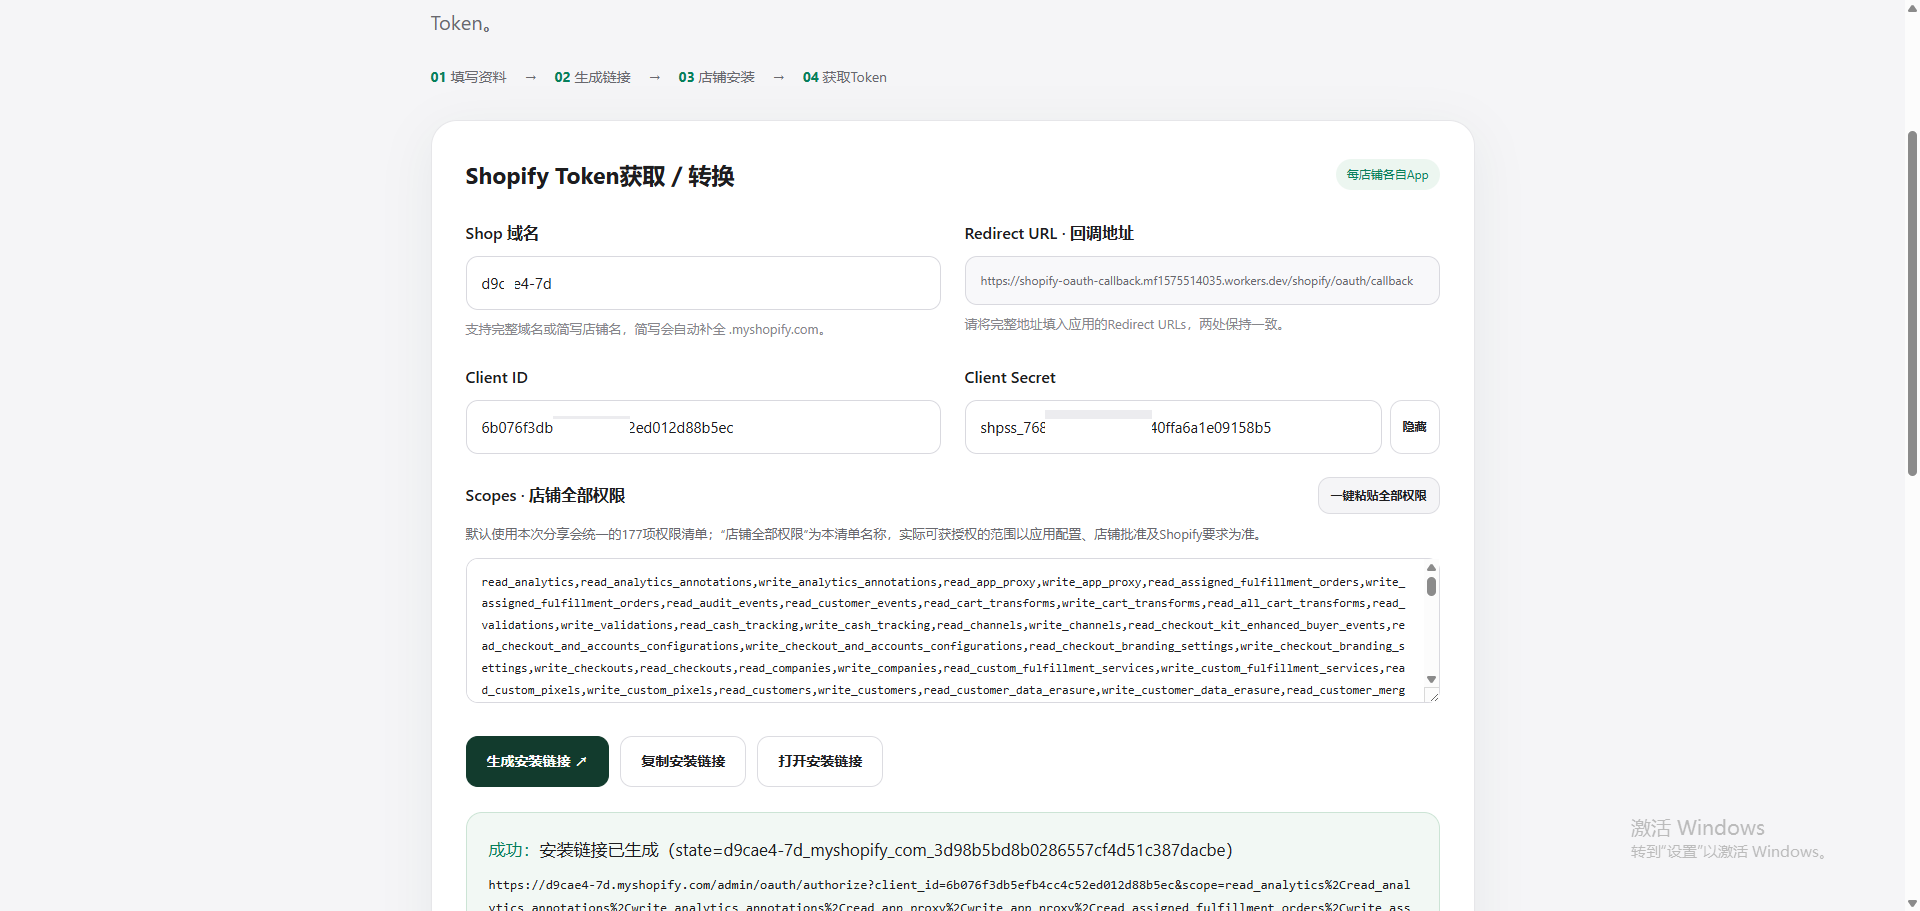Click the scopes textarea resize handle
The image size is (1920, 911).
click(x=1432, y=696)
